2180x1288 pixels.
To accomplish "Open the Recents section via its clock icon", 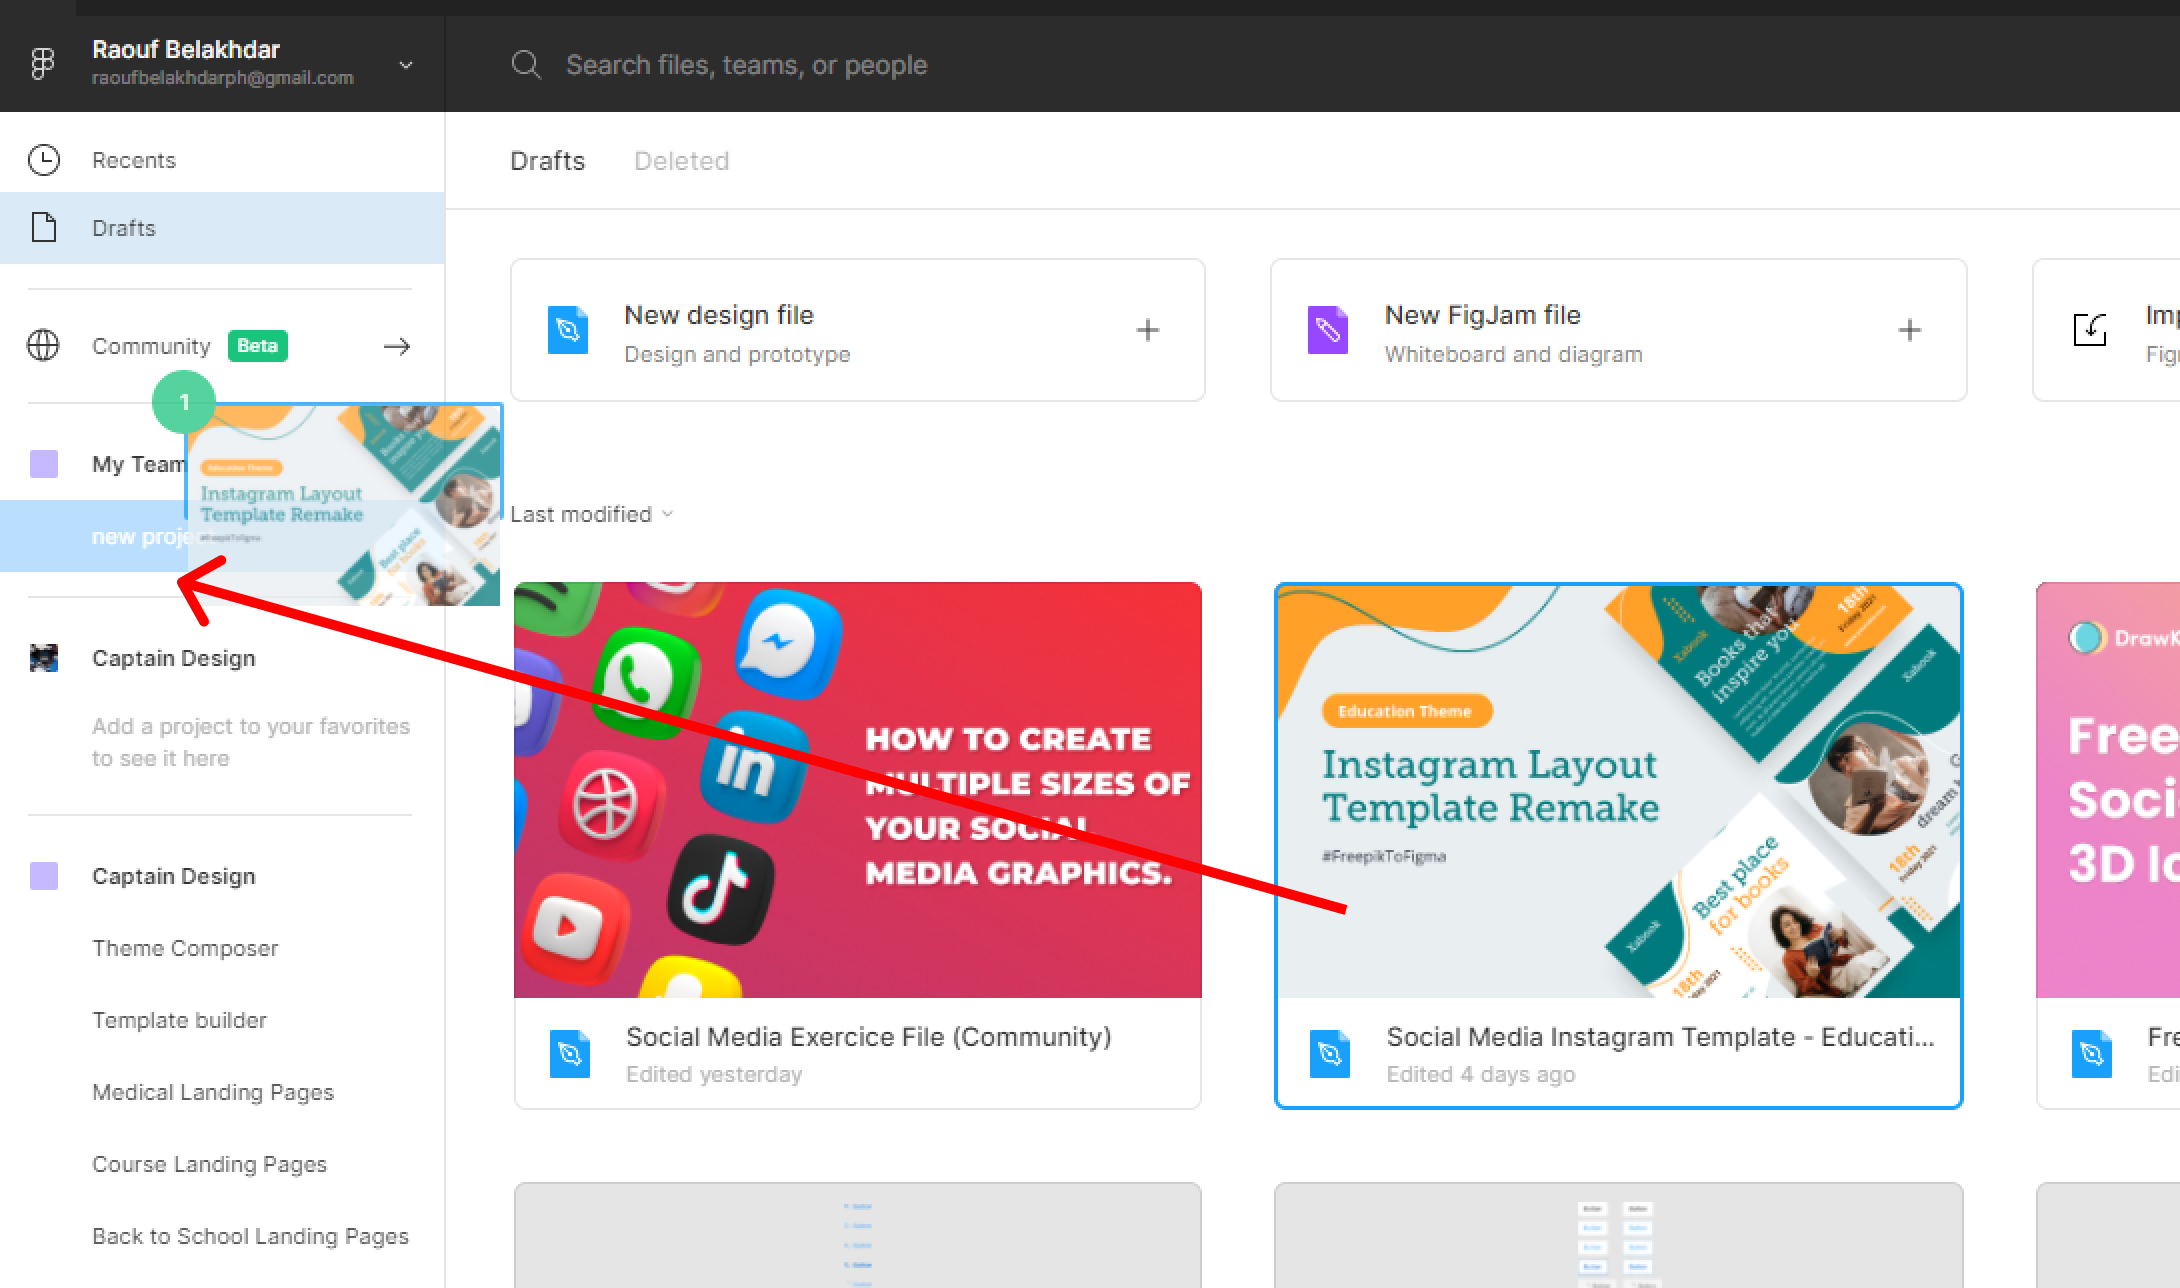I will pos(44,159).
